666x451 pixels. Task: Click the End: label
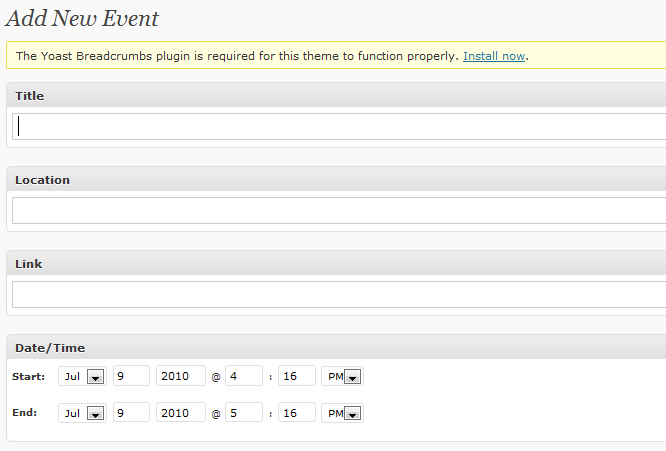pos(25,413)
